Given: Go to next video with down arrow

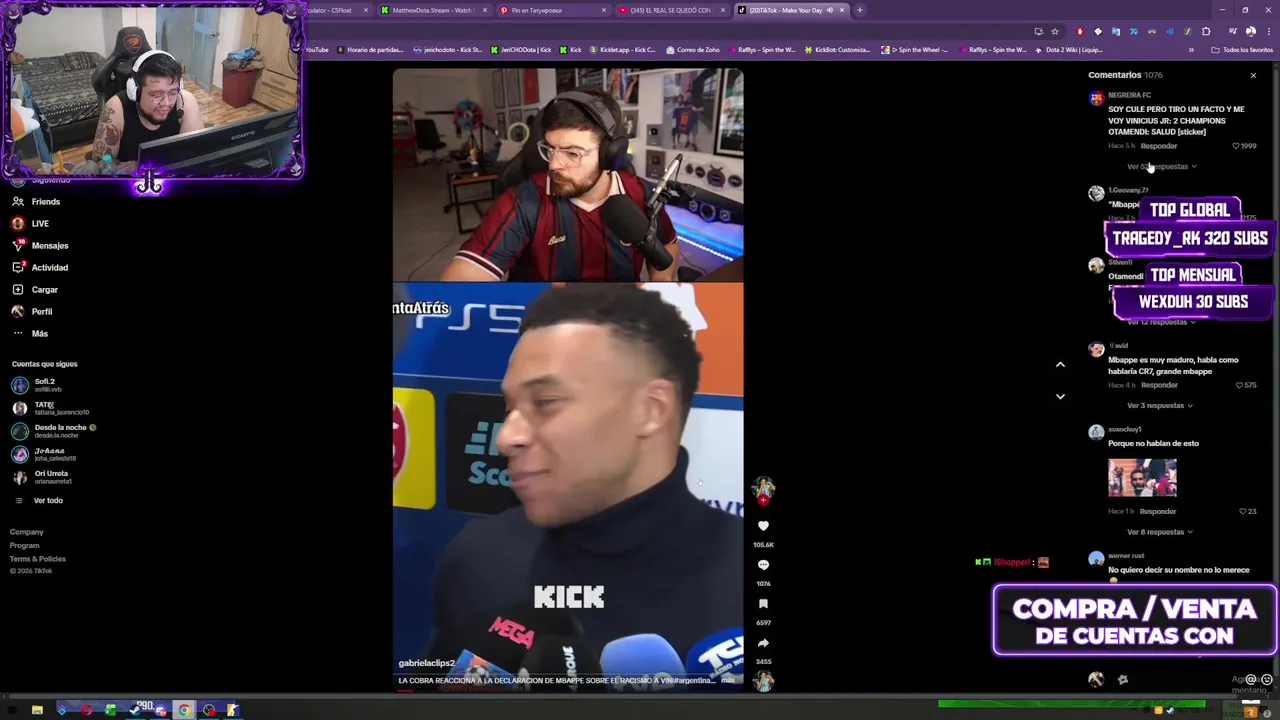Looking at the screenshot, I should 1060,396.
